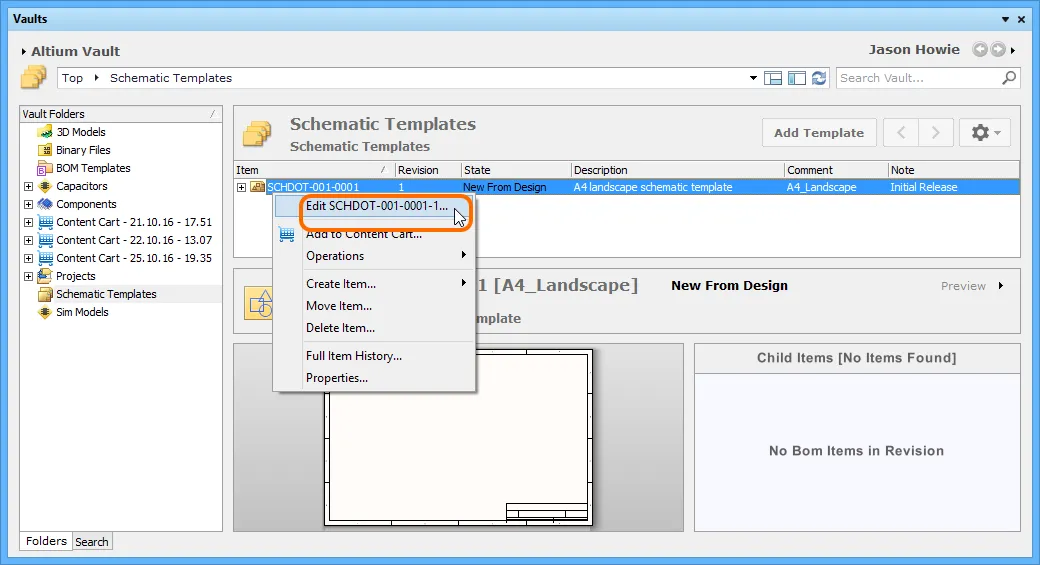
Task: Sort by the Revision column header
Action: click(428, 170)
